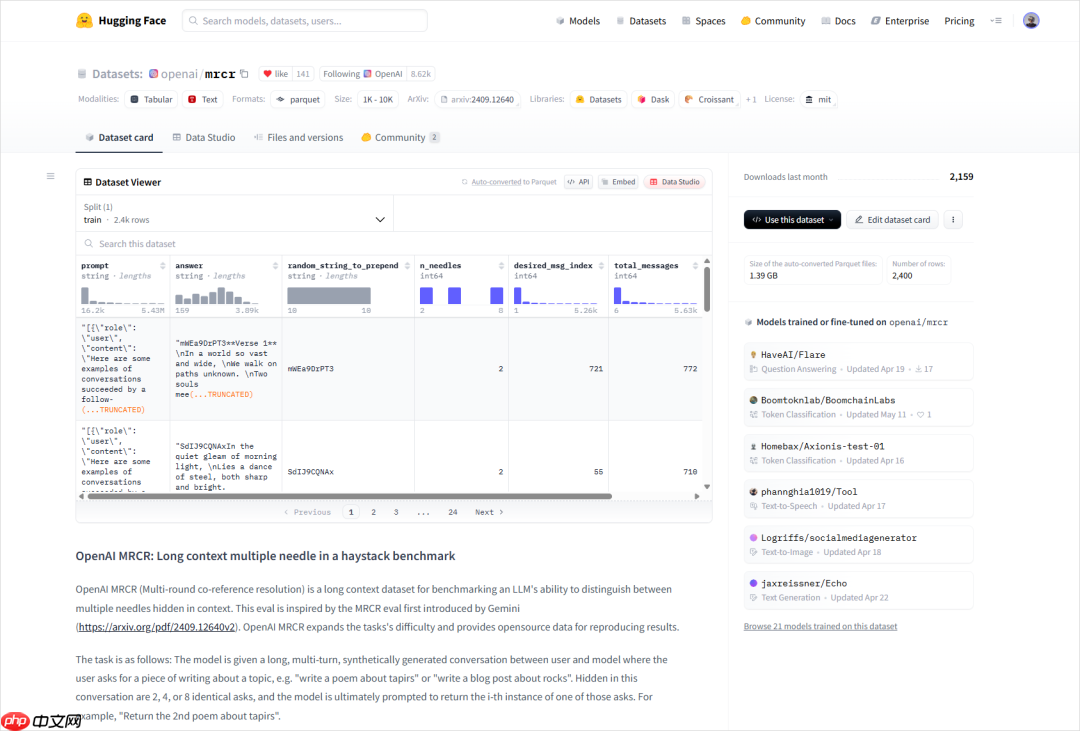Switch to the Data Studio tab
The image size is (1080, 731).
(x=204, y=137)
